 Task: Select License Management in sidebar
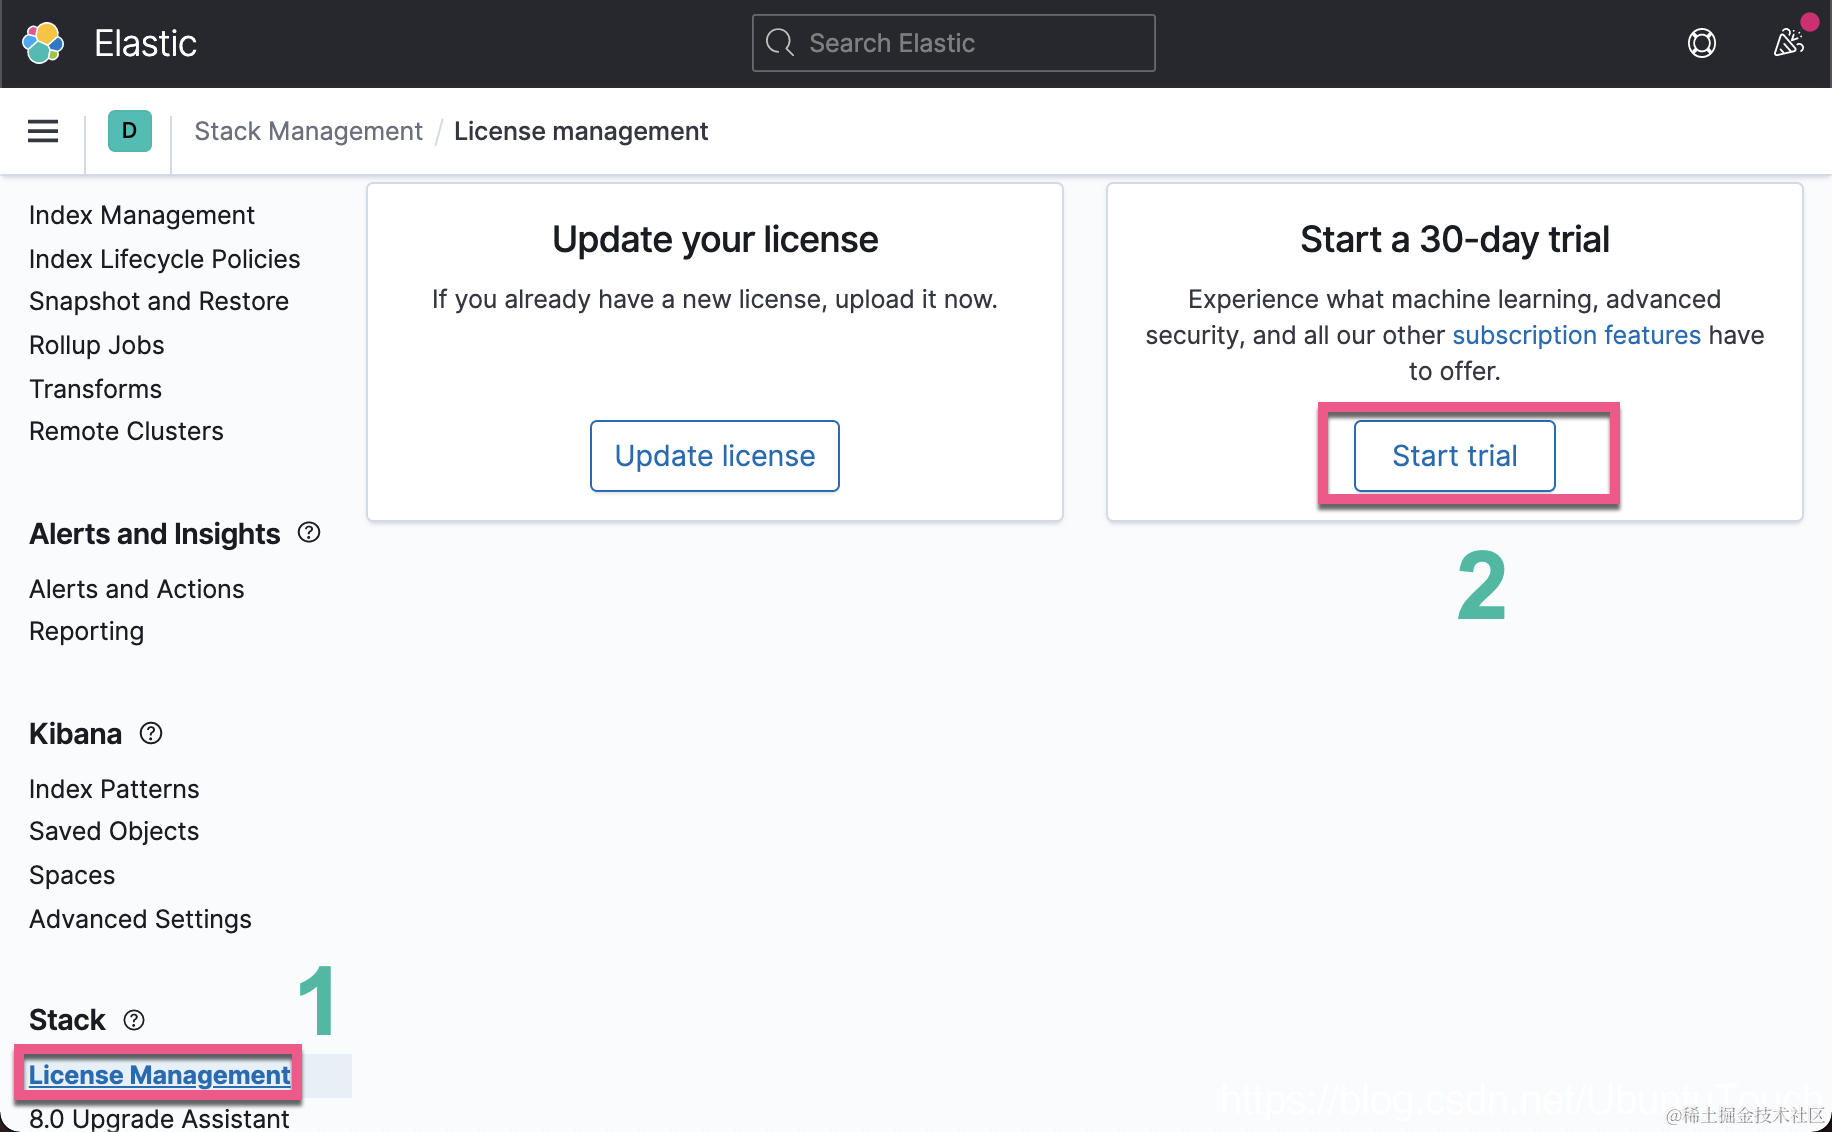pyautogui.click(x=160, y=1075)
